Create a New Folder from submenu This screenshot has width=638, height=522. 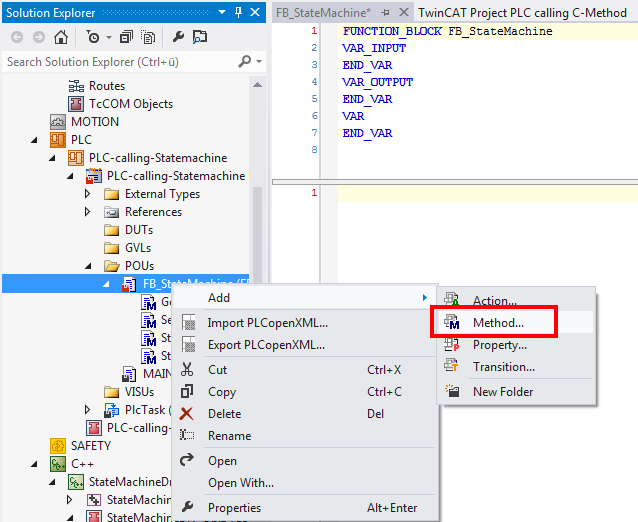[517, 392]
